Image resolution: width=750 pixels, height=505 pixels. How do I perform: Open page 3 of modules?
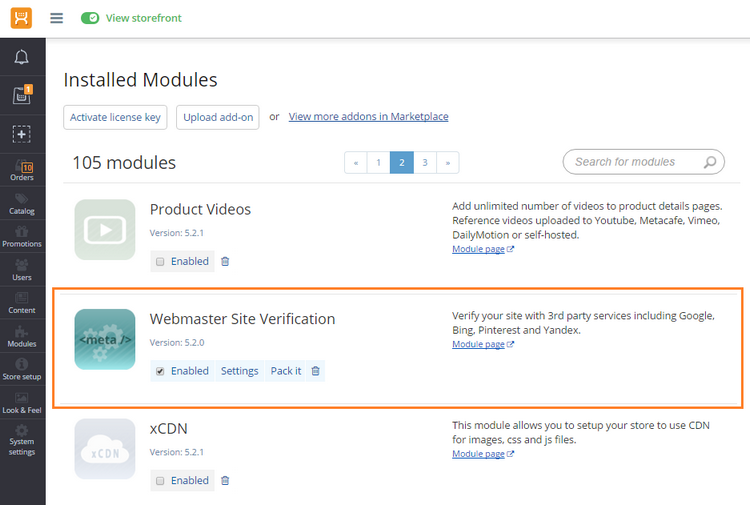425,163
